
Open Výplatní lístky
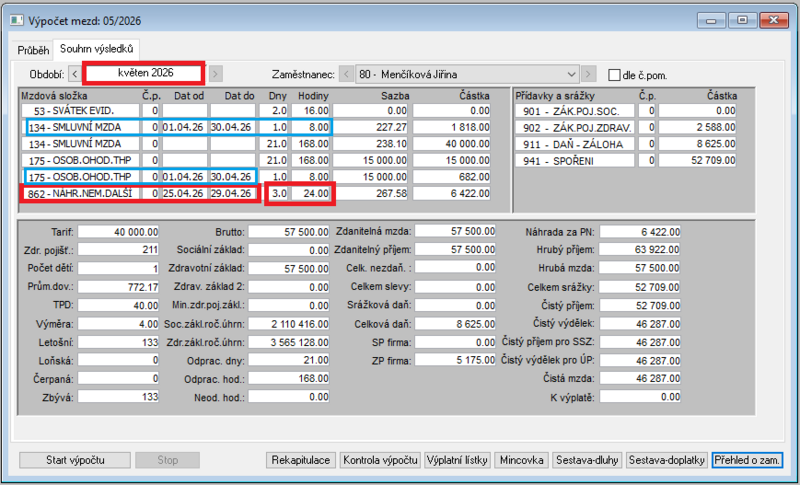[x=457, y=460]
